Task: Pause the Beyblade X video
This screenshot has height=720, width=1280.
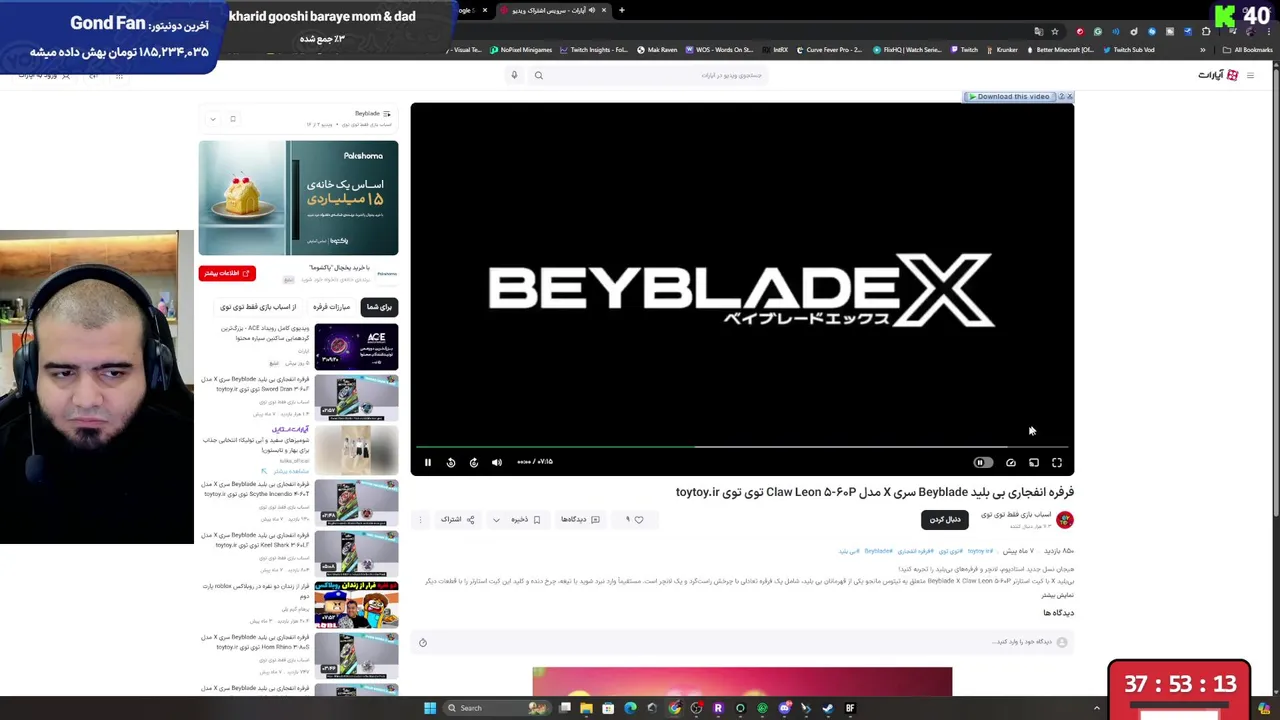Action: click(428, 462)
